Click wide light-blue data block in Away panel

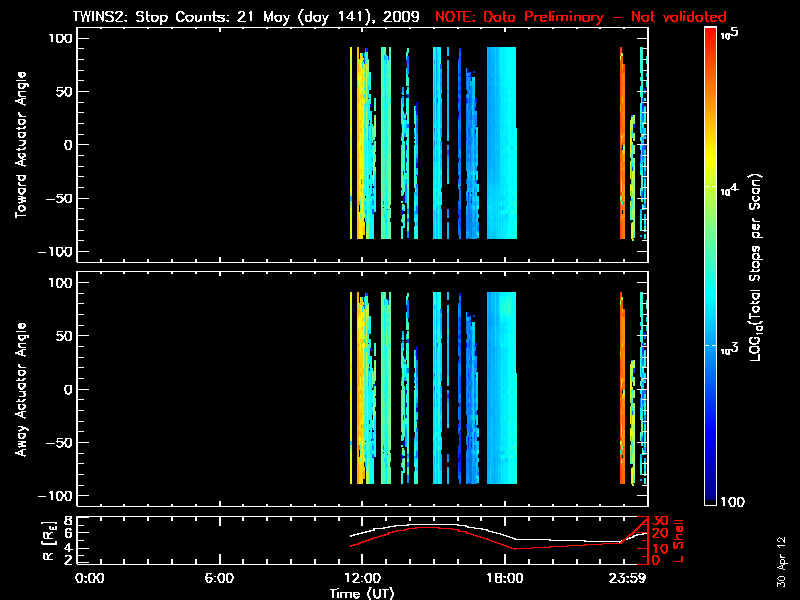[501, 390]
